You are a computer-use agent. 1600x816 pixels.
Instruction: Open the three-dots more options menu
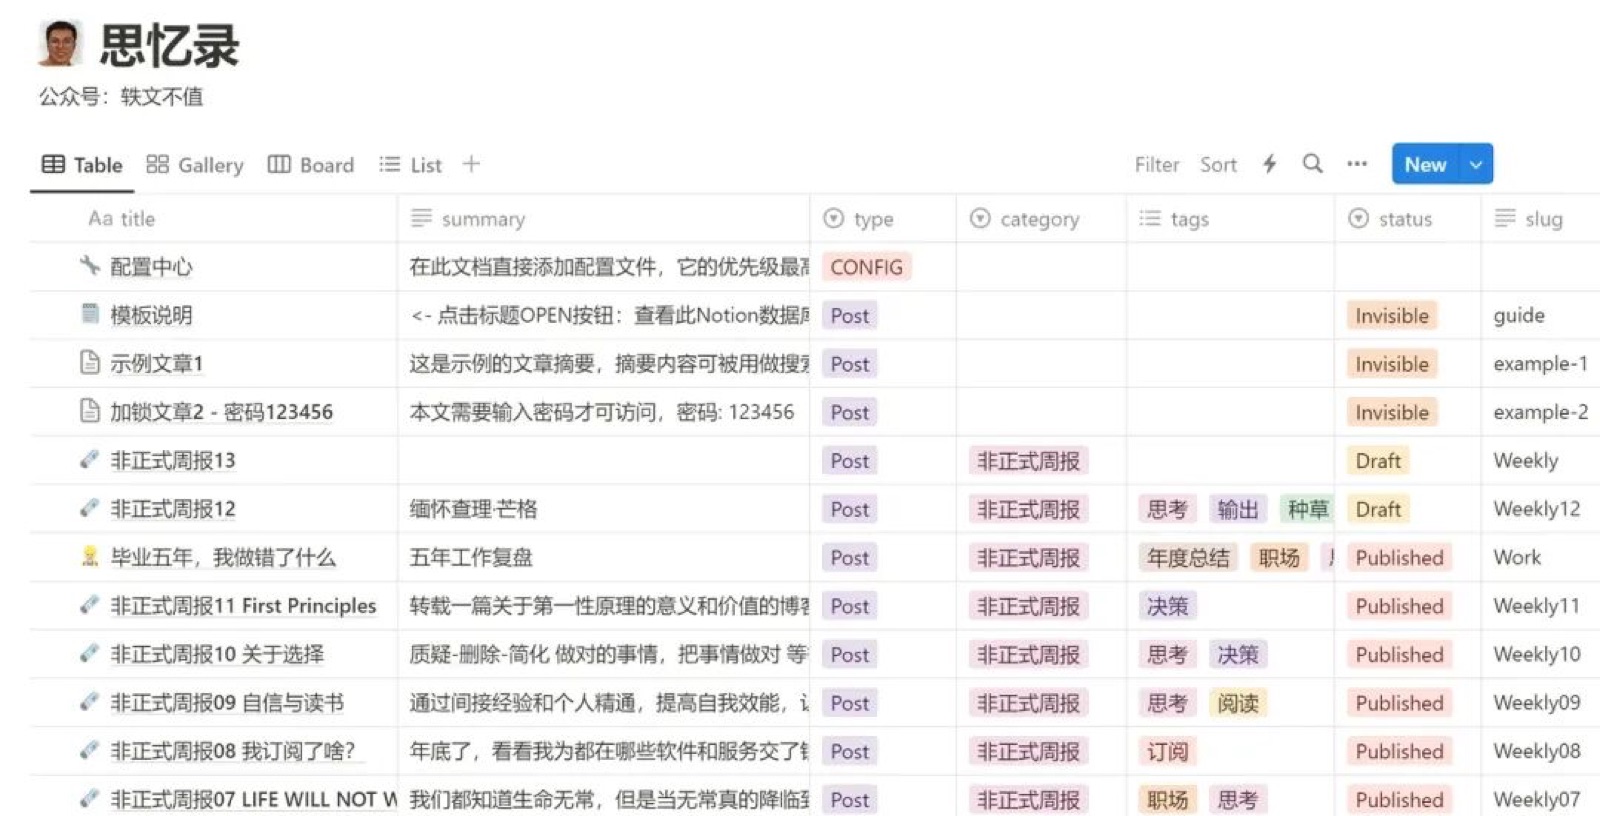click(1357, 164)
